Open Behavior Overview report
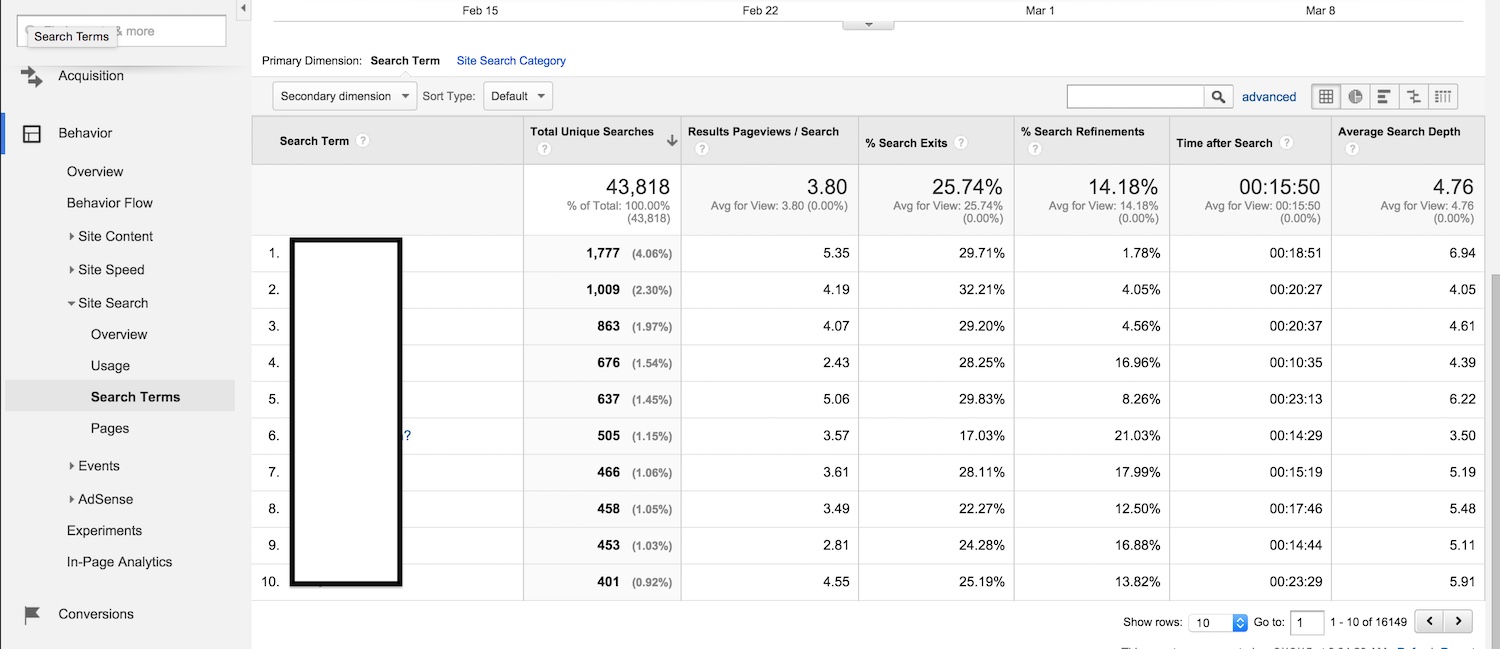This screenshot has width=1500, height=649. pos(95,171)
